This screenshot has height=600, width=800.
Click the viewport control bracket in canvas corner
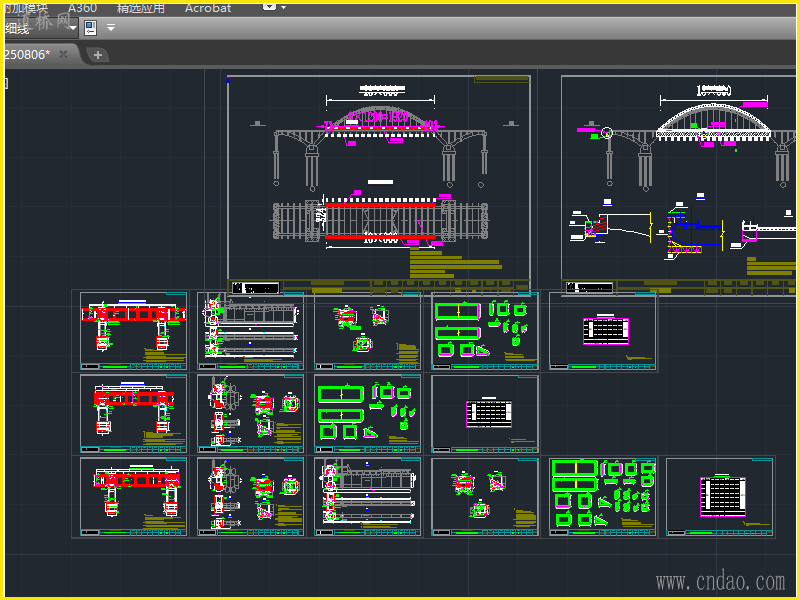coord(5,83)
